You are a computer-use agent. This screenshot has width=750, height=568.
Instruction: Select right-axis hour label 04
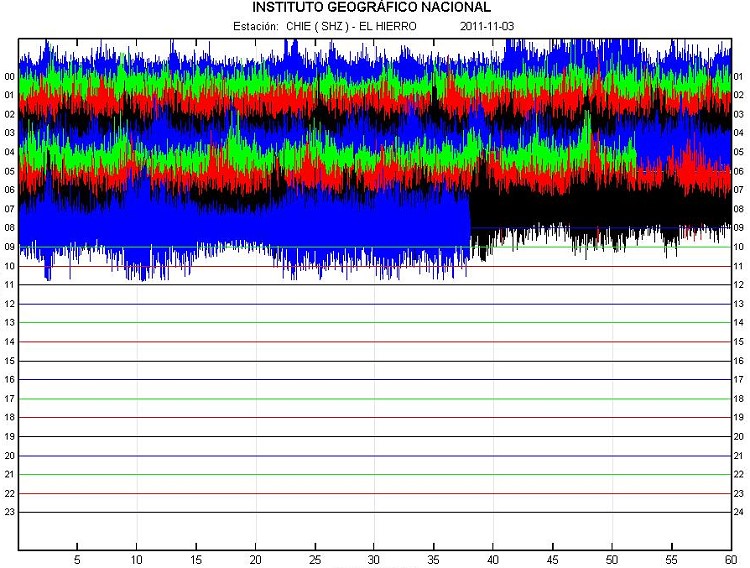739,133
